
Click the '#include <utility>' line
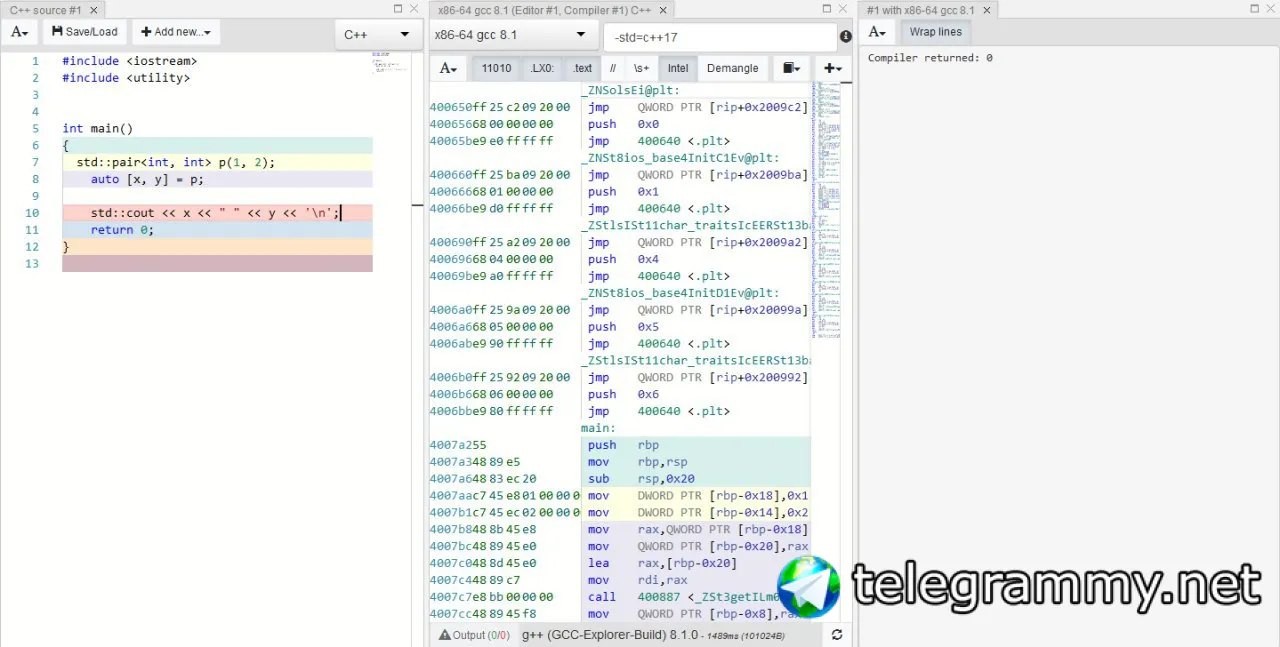(126, 78)
